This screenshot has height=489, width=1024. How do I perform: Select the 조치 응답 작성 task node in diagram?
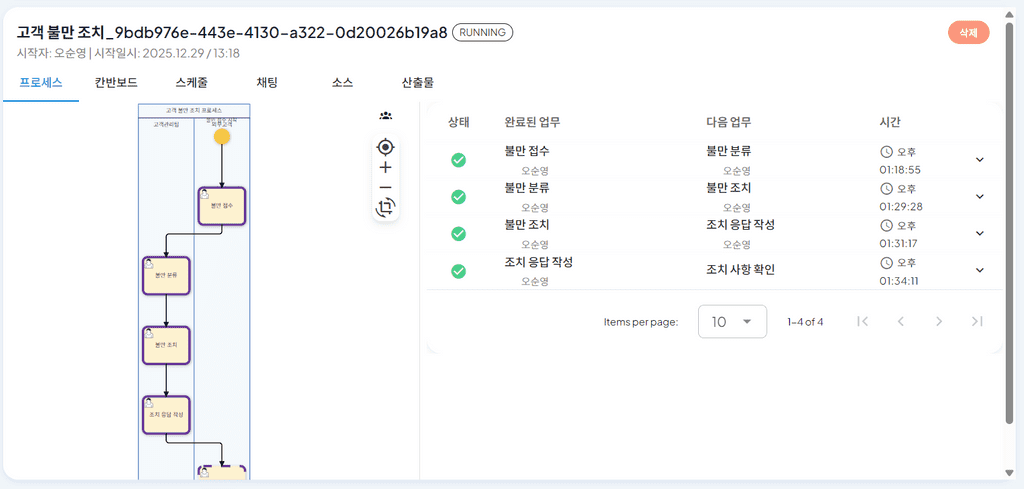pyautogui.click(x=166, y=415)
